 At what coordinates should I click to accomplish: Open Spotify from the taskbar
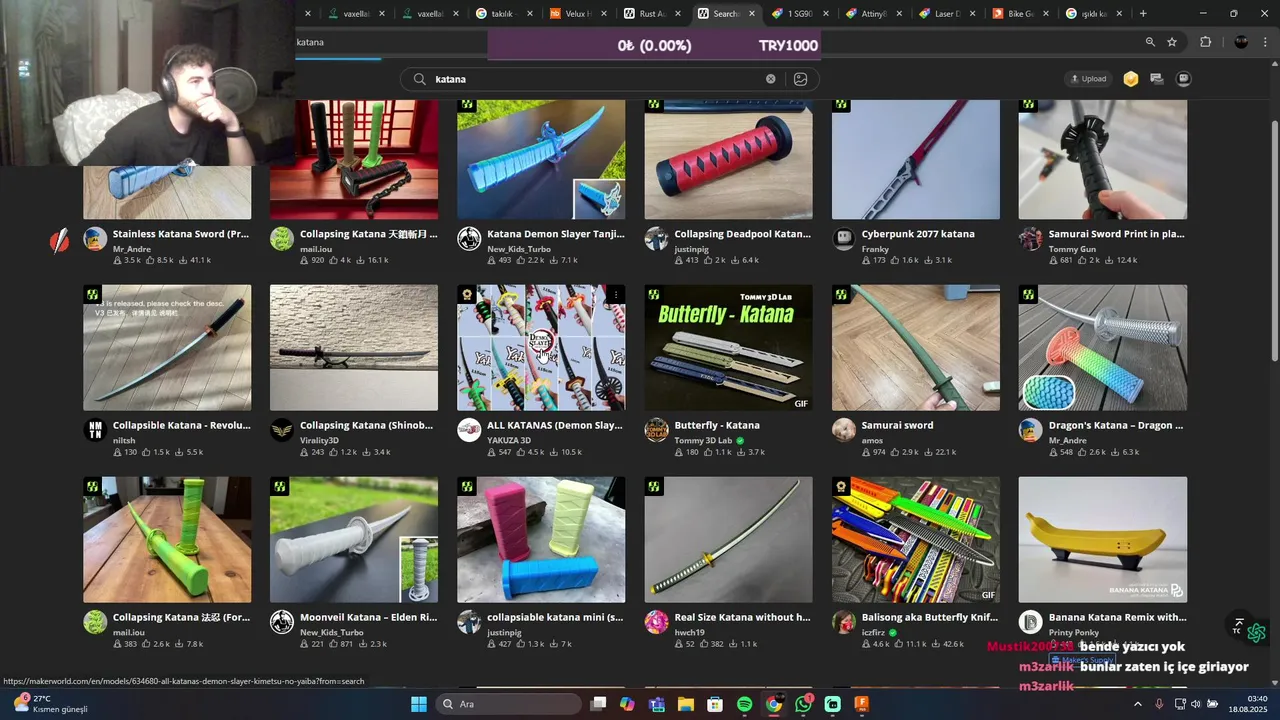(745, 704)
